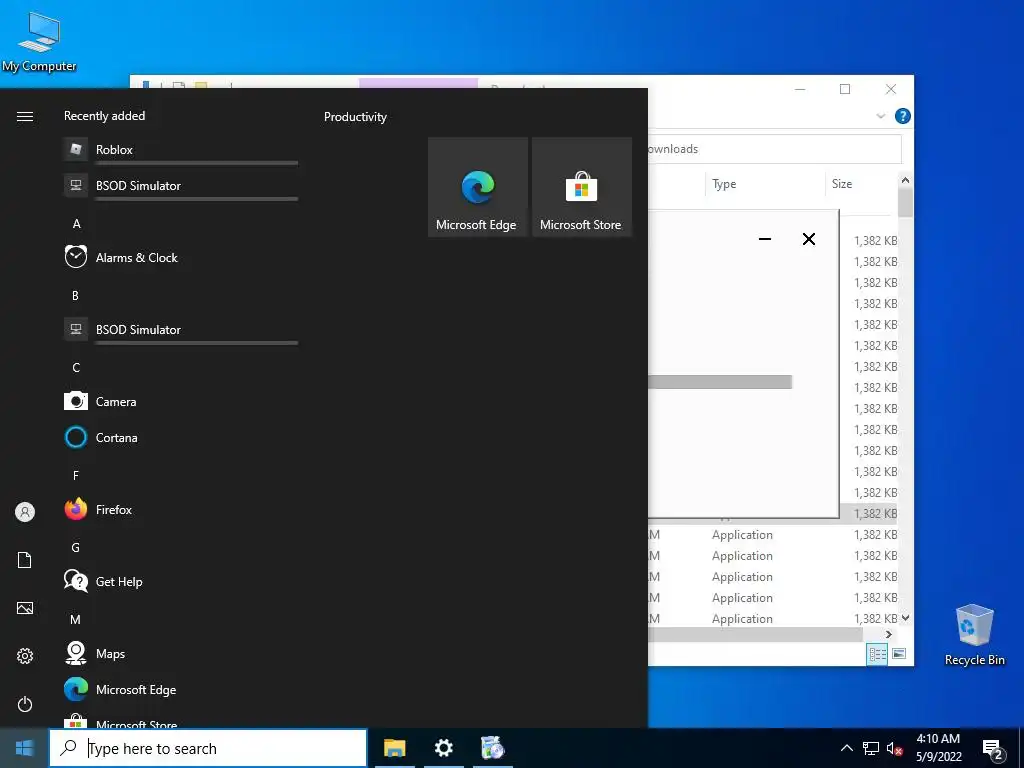Open the Camera app

coord(181,402)
